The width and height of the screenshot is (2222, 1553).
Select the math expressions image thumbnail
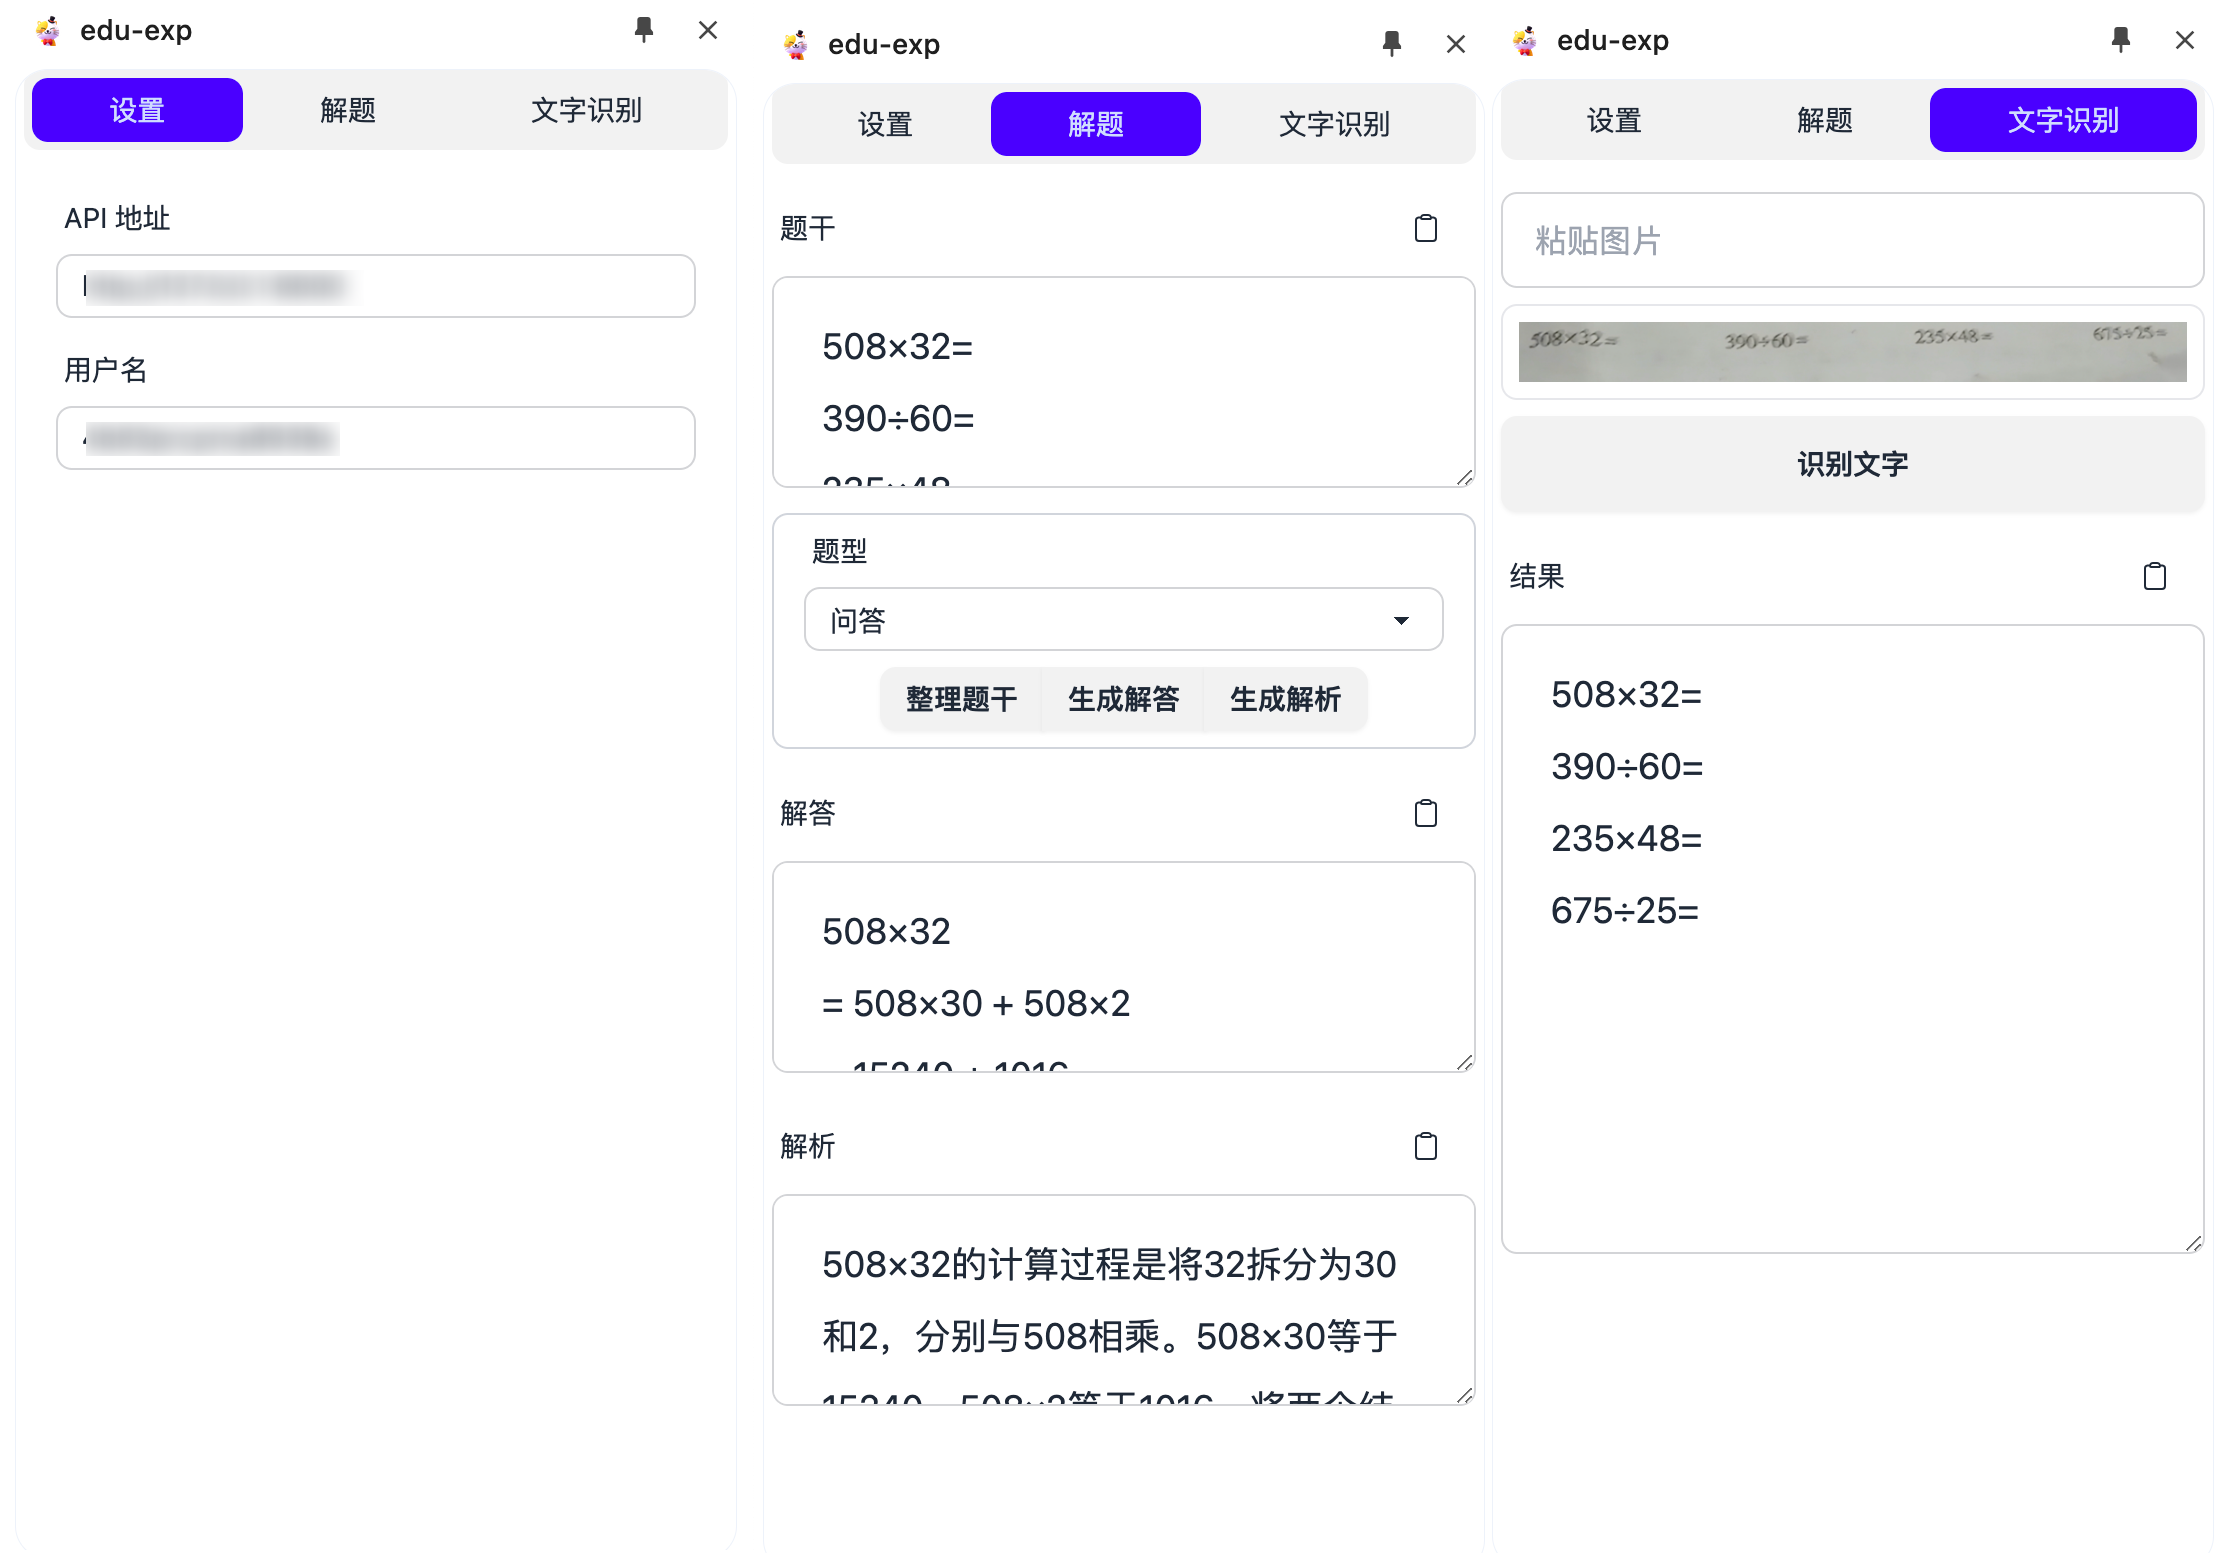[1851, 352]
